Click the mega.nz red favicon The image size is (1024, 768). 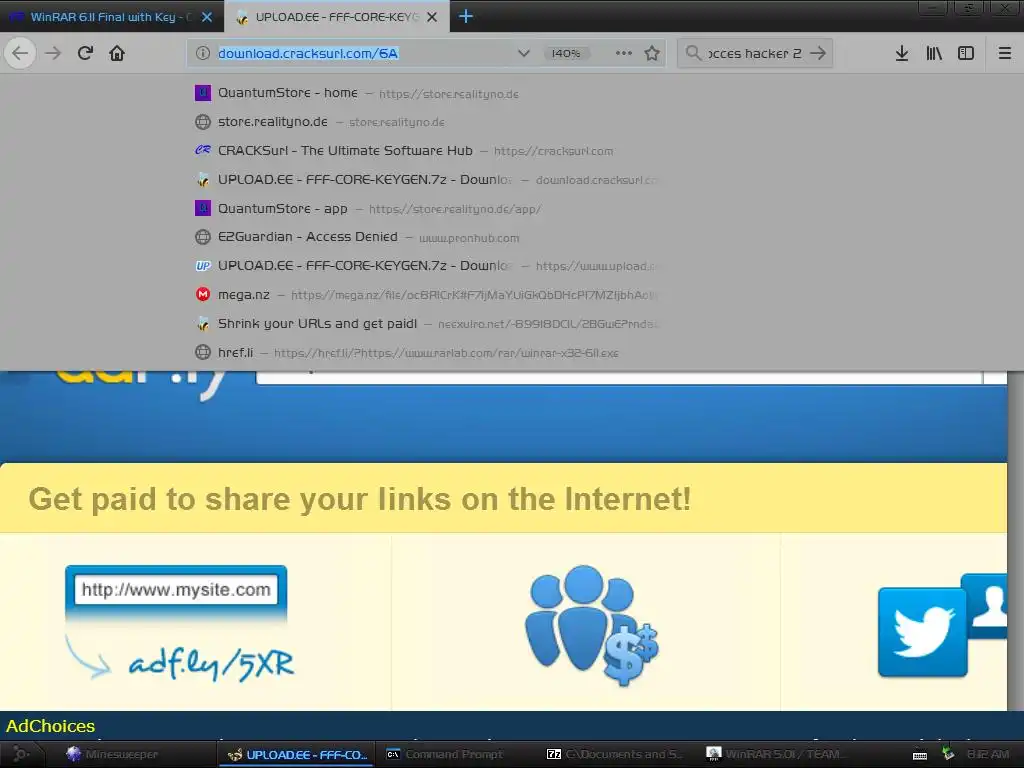point(203,295)
